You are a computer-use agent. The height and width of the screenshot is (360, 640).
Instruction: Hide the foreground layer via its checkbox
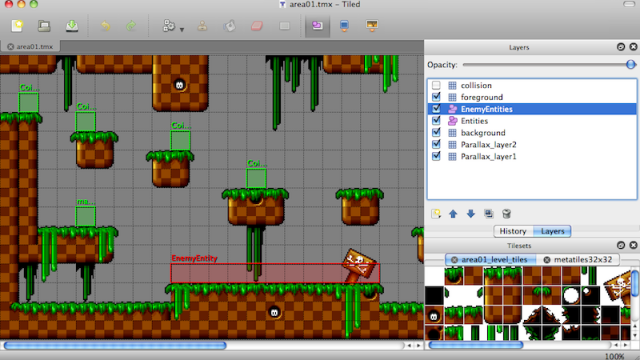(x=436, y=97)
